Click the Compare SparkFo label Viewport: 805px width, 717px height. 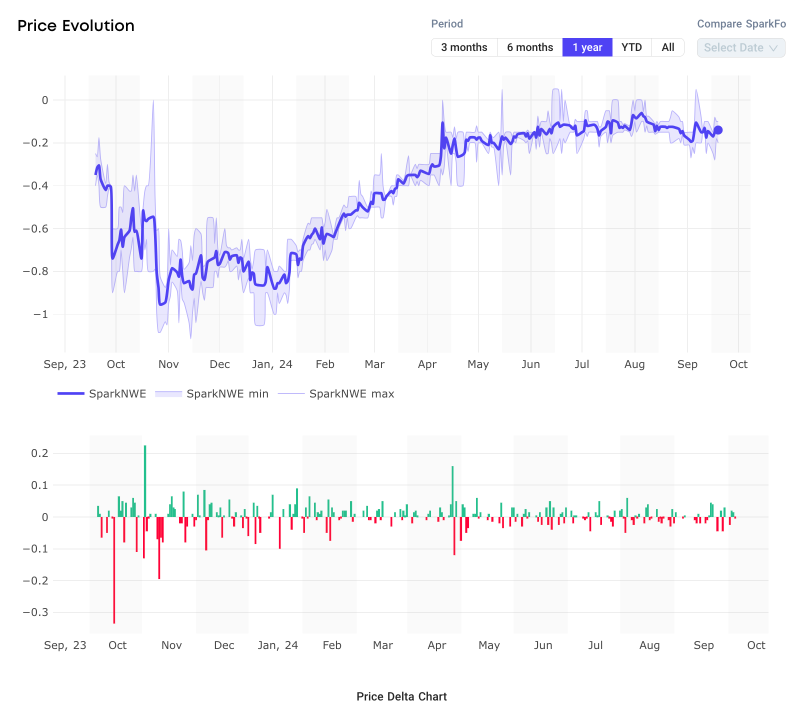tap(741, 24)
